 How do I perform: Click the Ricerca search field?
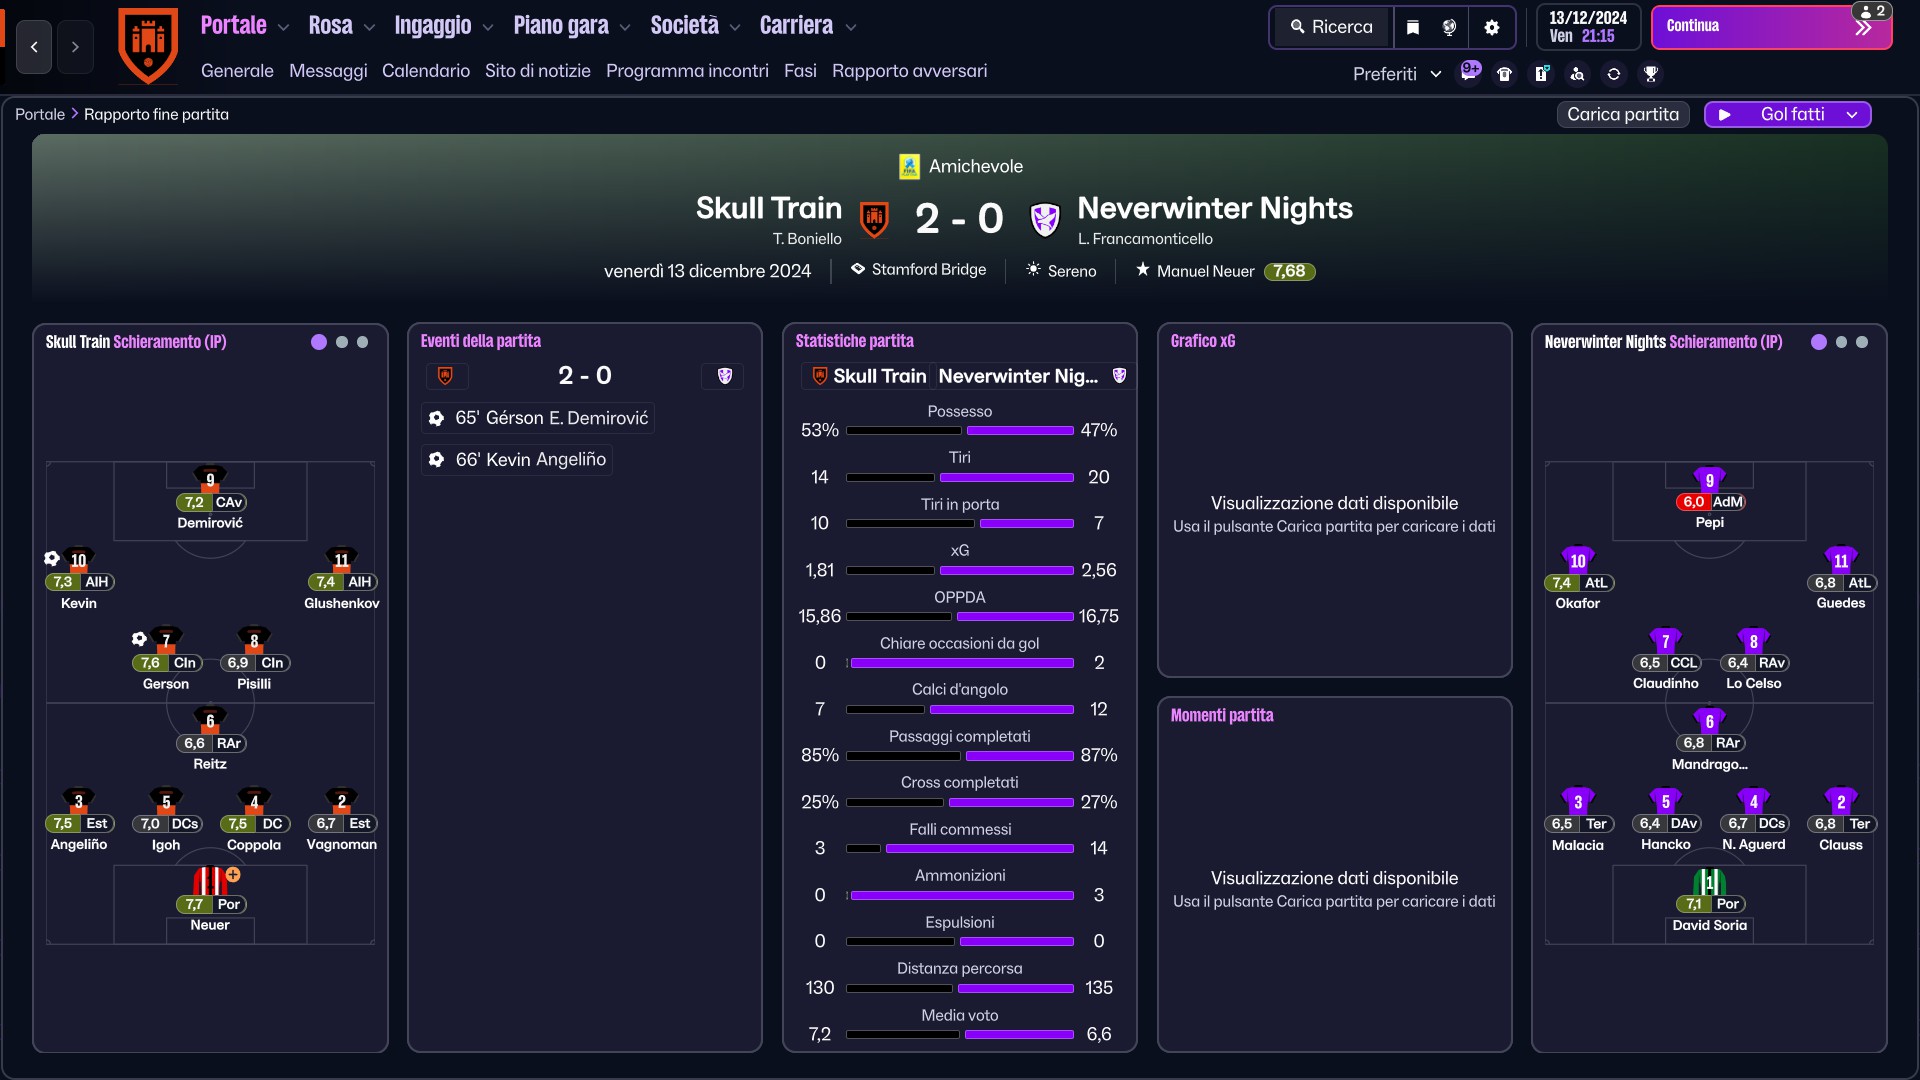point(1332,27)
